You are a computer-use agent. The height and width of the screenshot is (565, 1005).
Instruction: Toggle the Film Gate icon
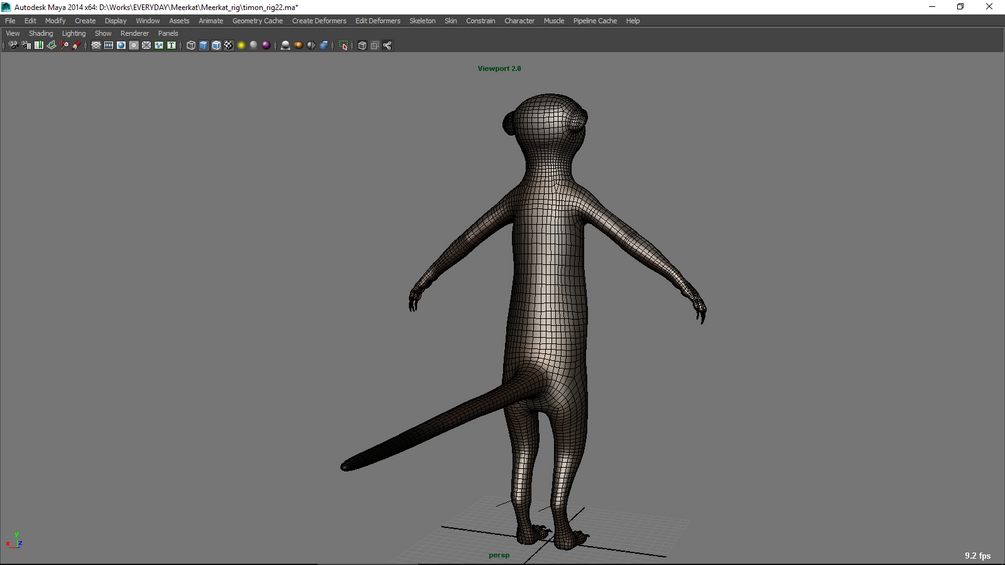tap(108, 45)
